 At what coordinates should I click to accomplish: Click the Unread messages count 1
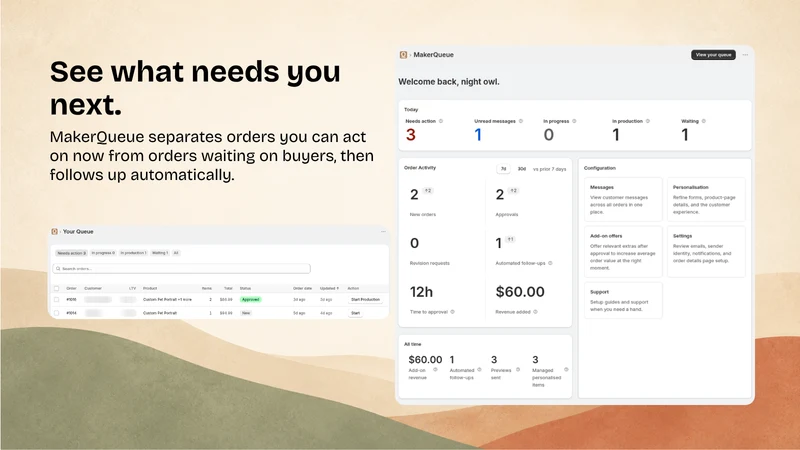pyautogui.click(x=478, y=135)
